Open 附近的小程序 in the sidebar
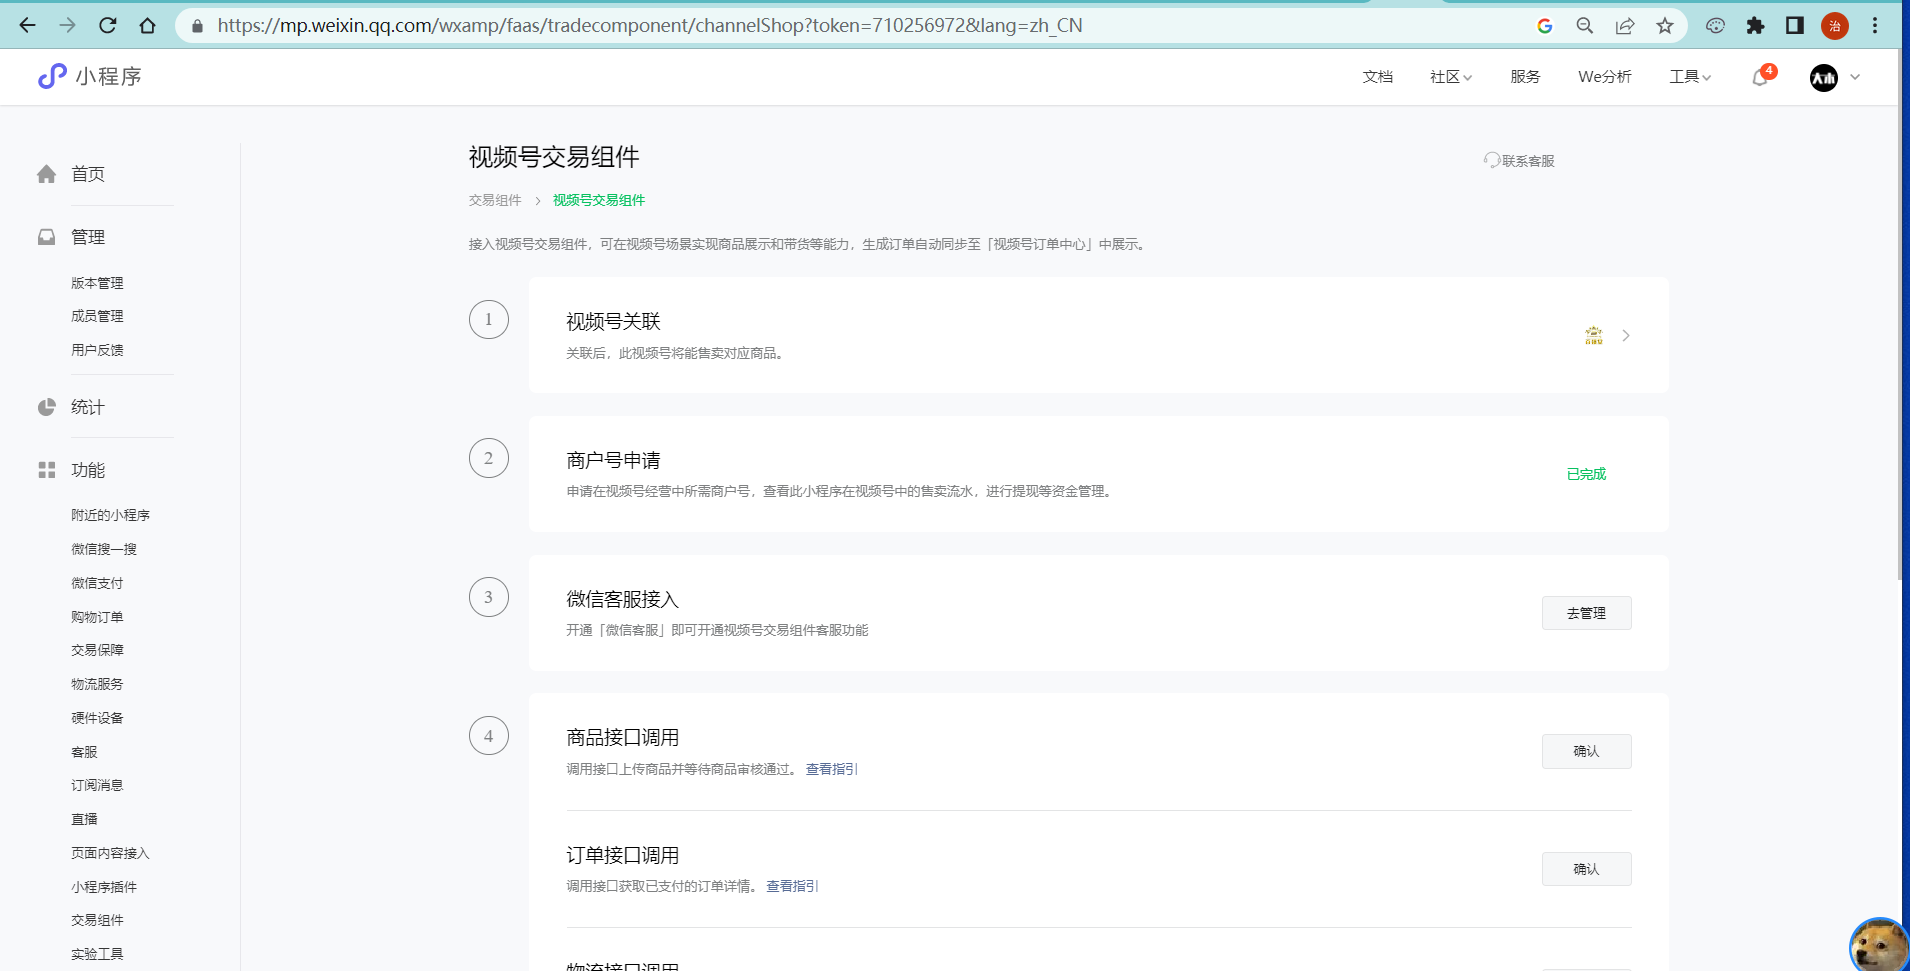The height and width of the screenshot is (971, 1910). click(x=110, y=515)
